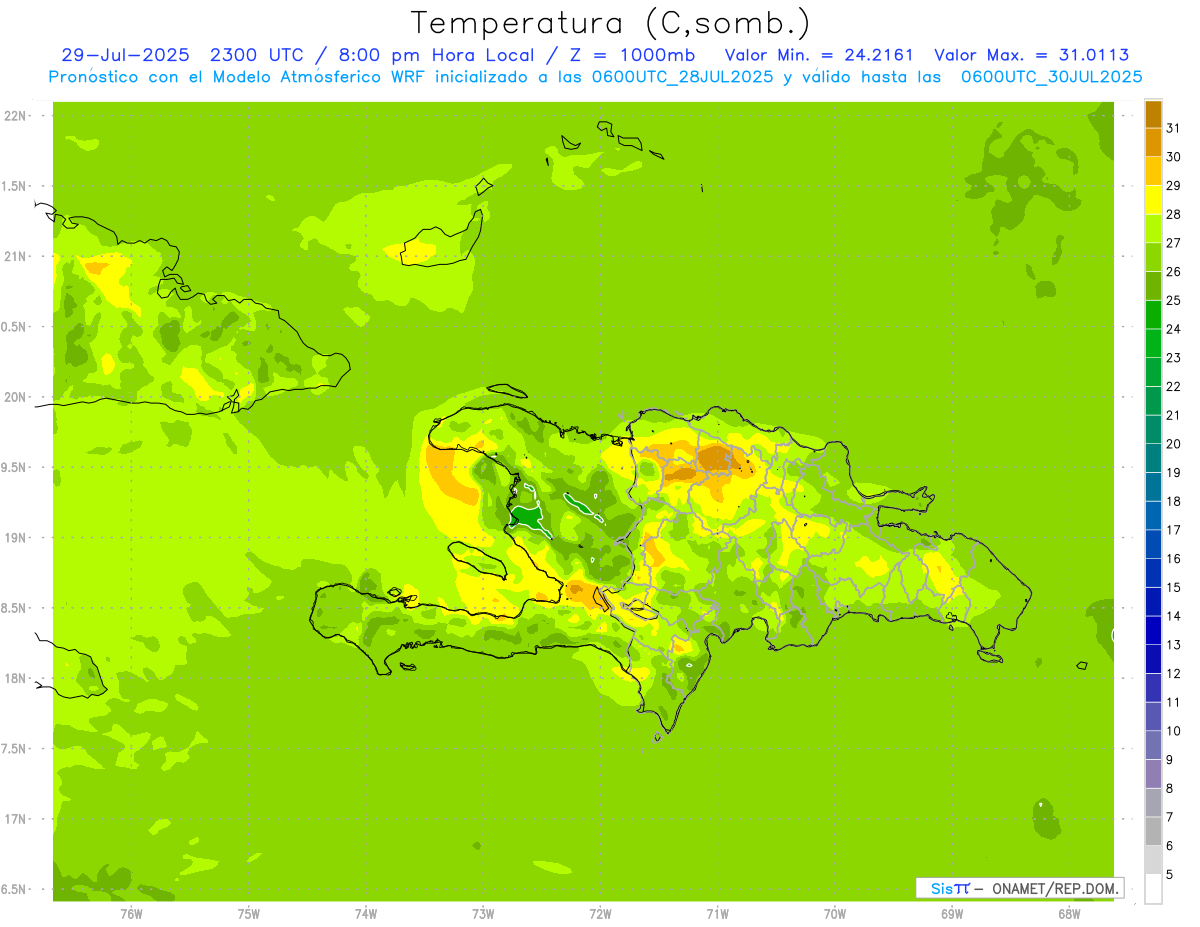Click 'Valor Min. = 24.2161' value

tap(819, 55)
